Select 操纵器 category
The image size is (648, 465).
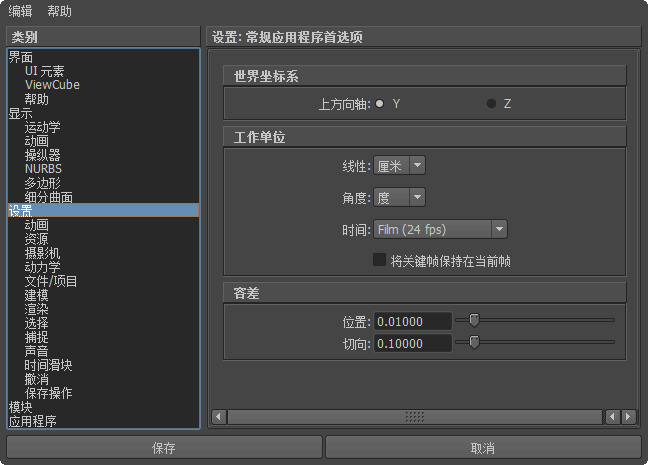(x=103, y=155)
